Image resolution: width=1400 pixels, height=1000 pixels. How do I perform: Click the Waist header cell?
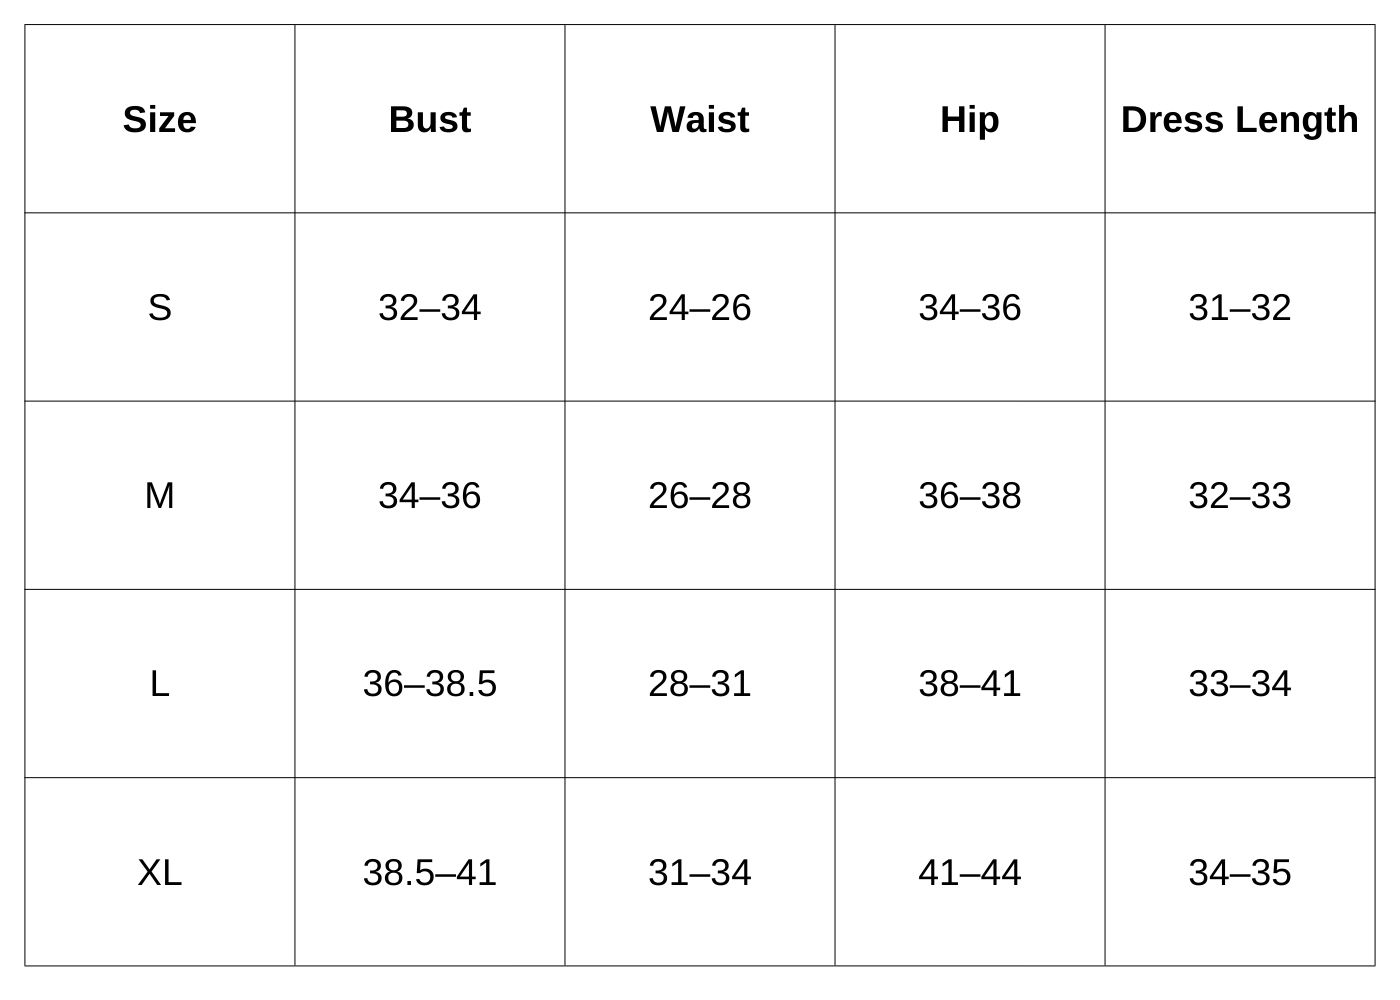[x=700, y=120]
